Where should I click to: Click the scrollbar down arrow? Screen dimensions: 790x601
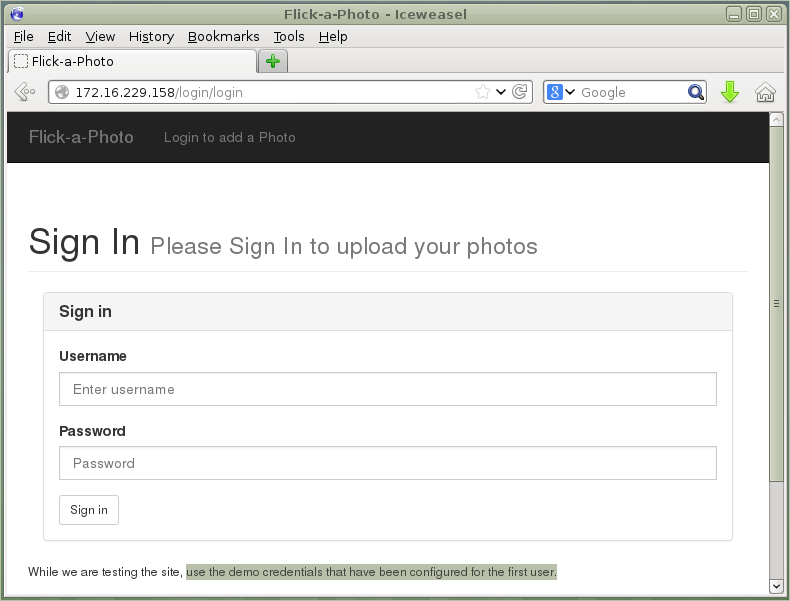776,586
